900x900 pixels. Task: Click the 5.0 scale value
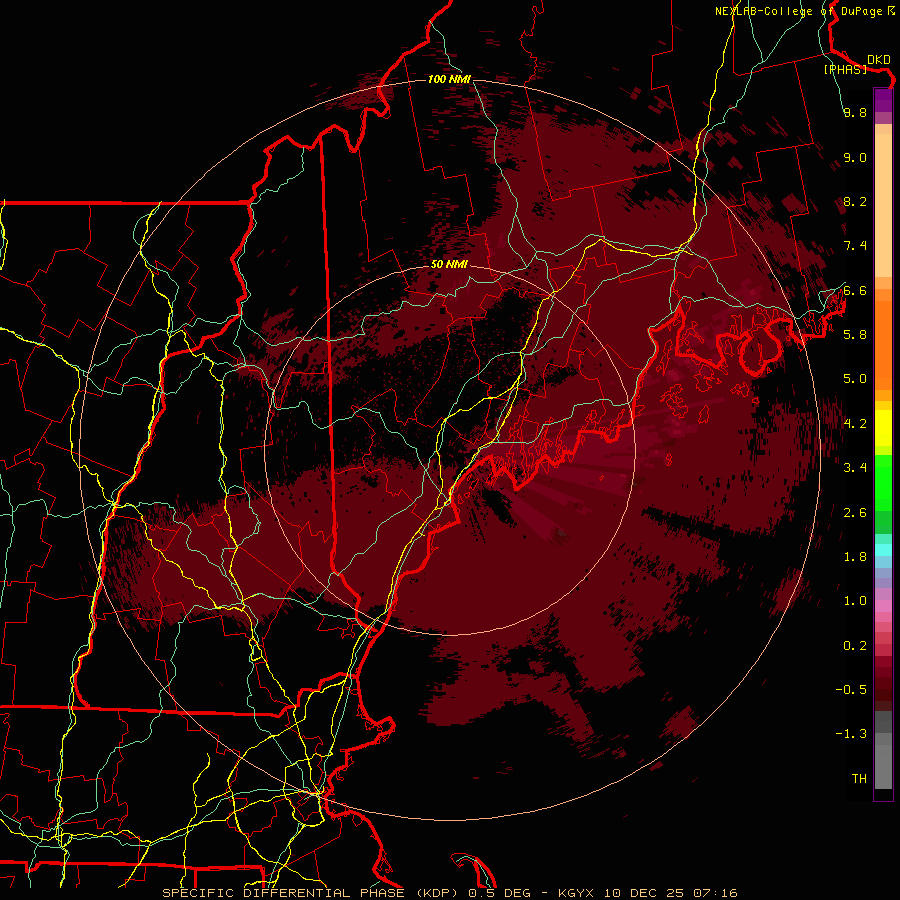point(855,379)
